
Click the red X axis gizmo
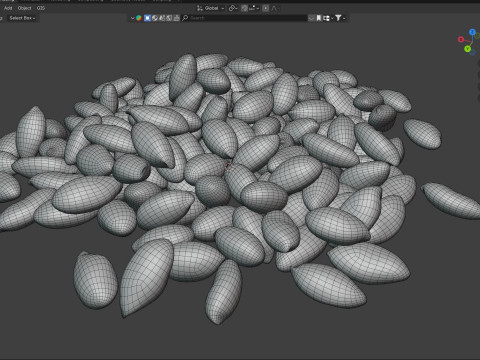coord(461,40)
